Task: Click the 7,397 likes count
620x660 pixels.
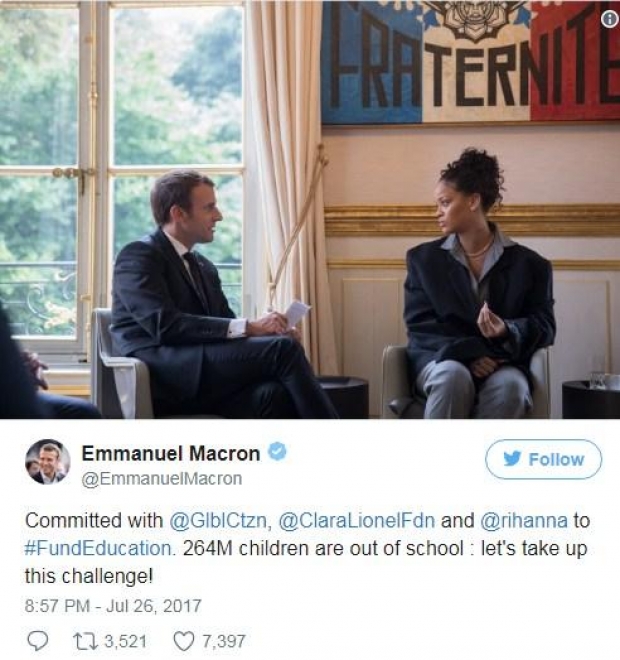Action: coord(224,641)
